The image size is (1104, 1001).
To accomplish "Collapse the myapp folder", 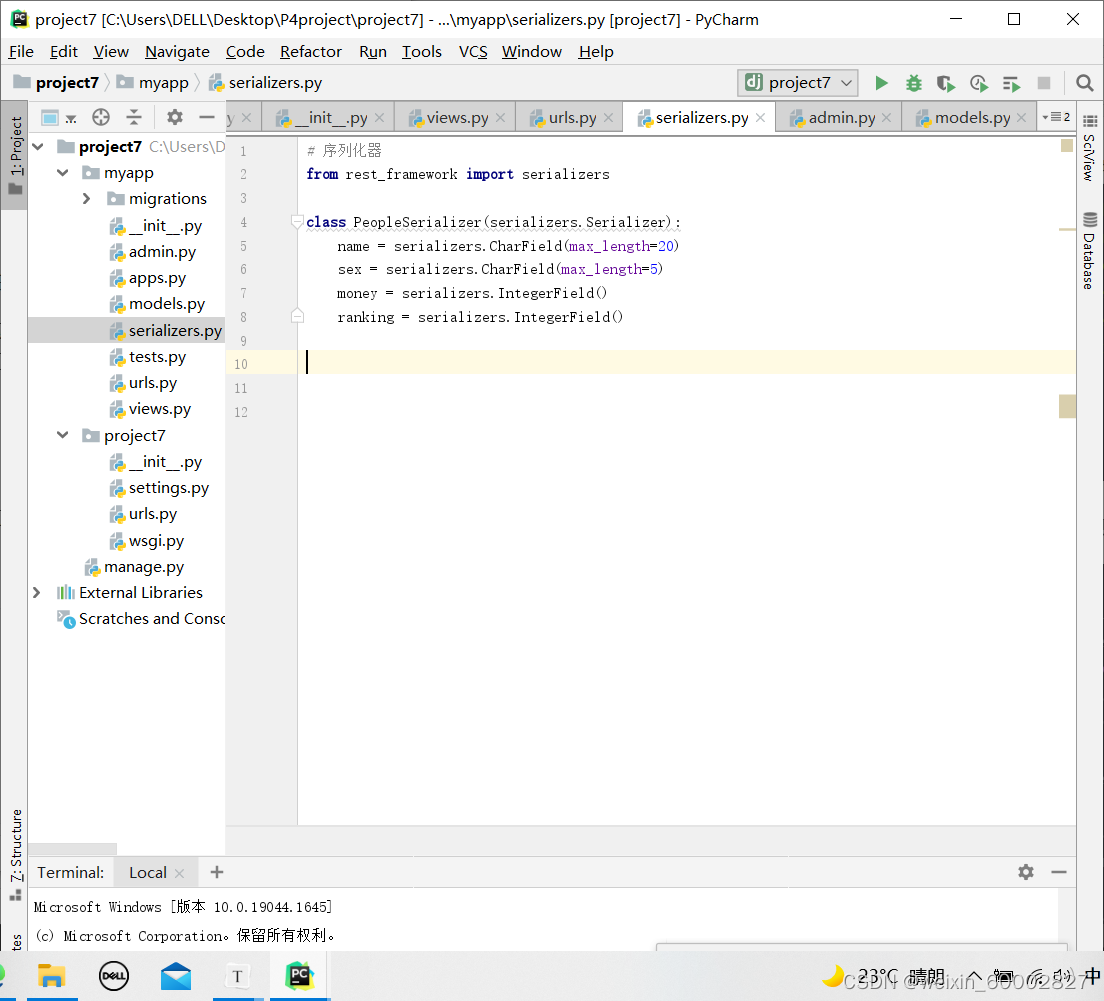I will 63,172.
